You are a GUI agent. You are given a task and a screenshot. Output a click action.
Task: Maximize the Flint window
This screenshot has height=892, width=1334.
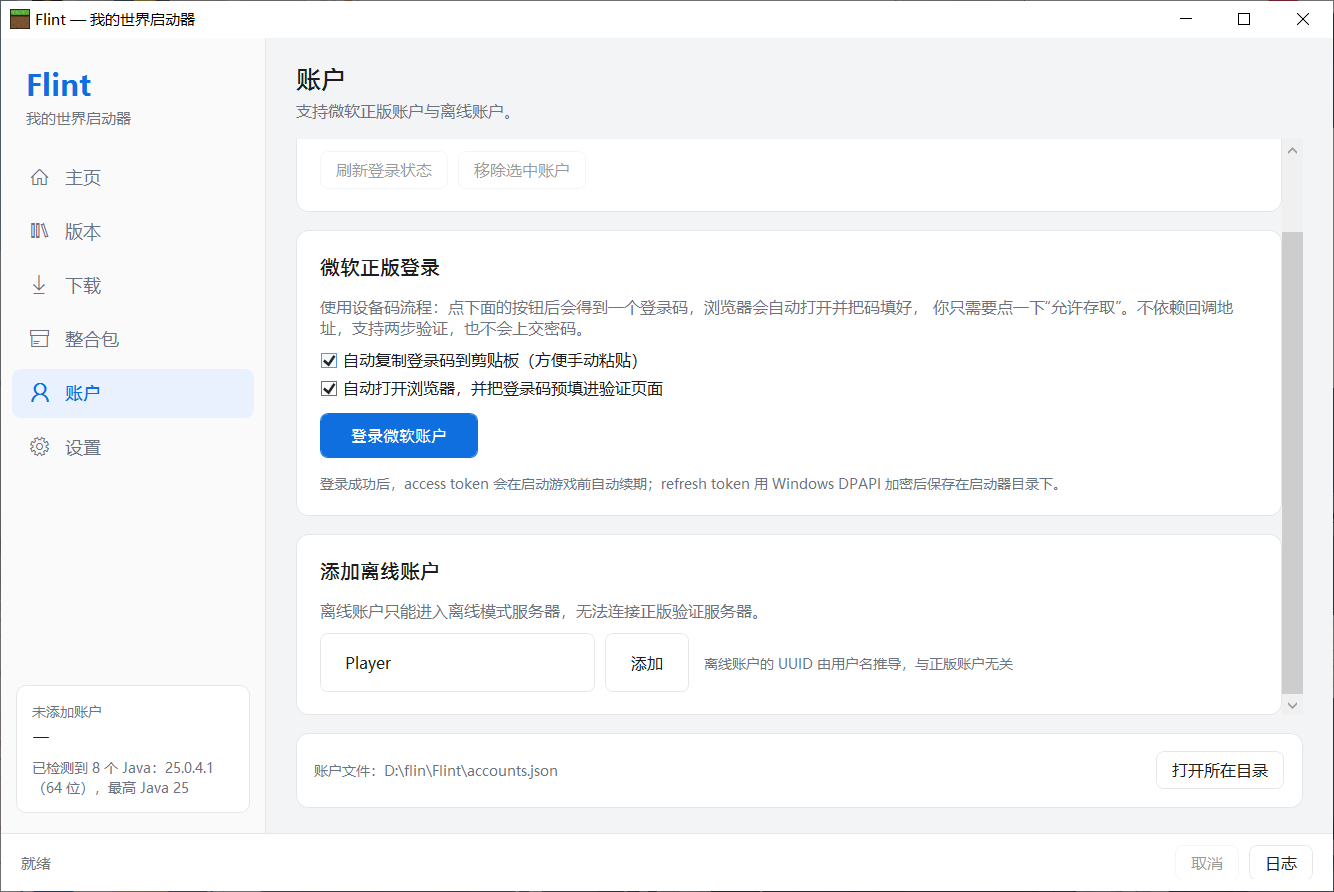click(1244, 19)
